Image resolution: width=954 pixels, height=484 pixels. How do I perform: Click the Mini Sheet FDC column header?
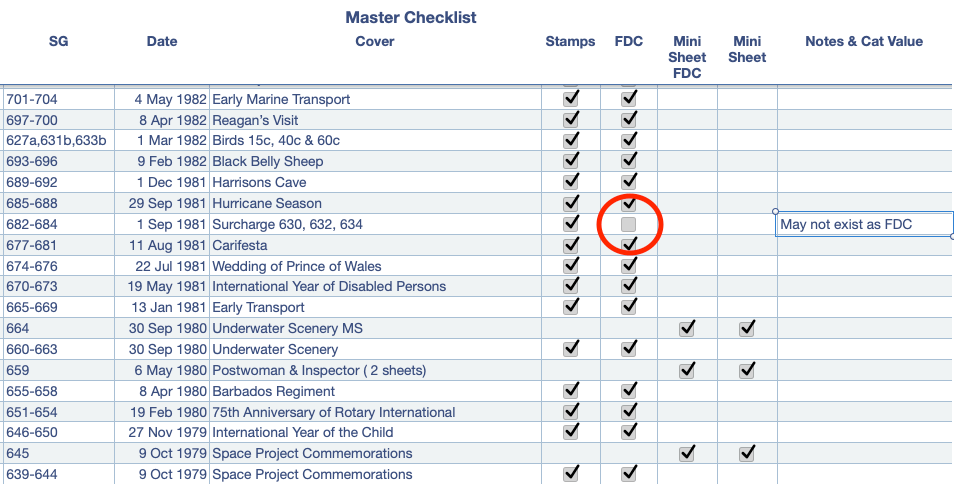tap(687, 57)
